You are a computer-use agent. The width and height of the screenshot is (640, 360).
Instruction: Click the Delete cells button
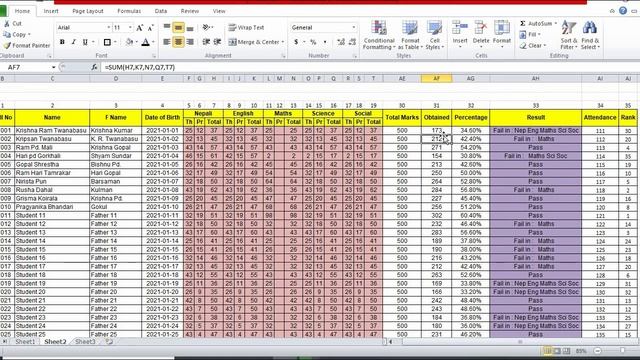[481, 34]
